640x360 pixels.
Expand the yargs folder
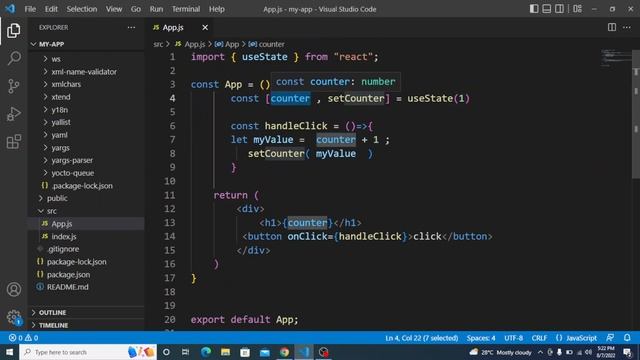click(x=87, y=147)
